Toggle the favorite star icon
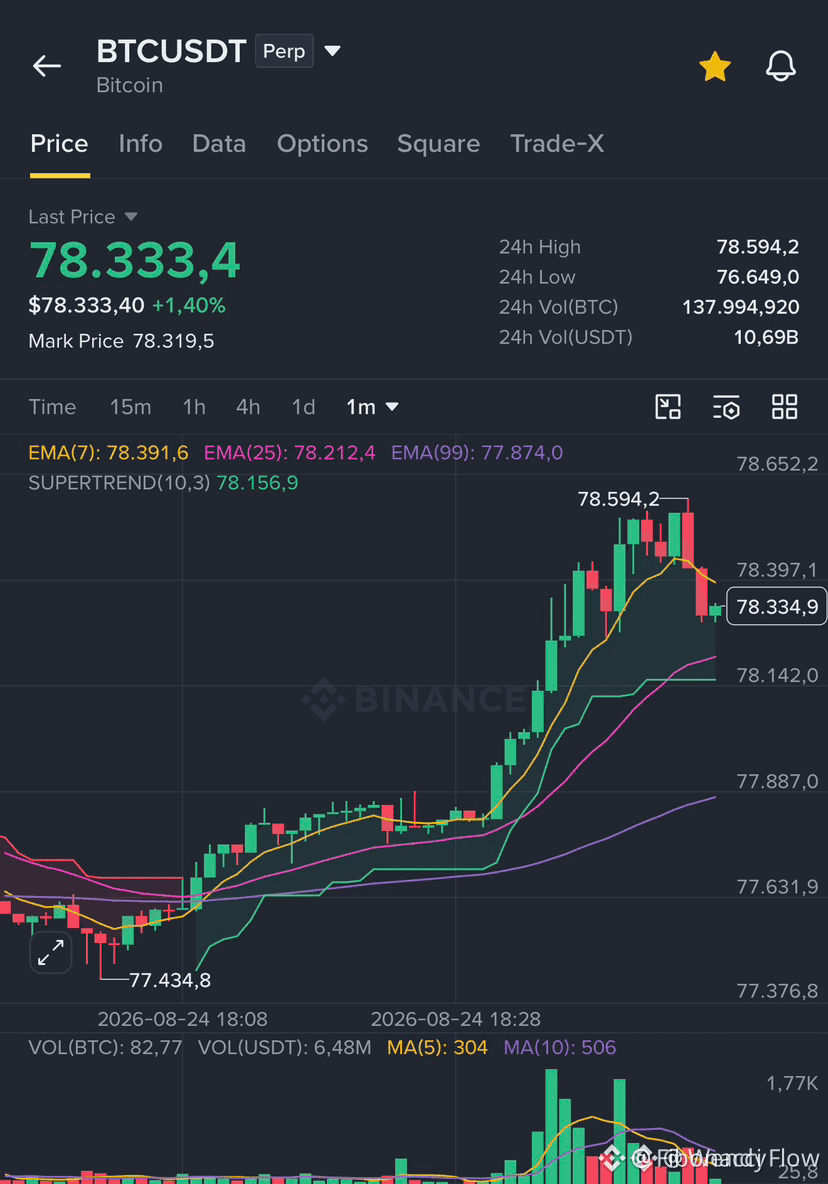Screen dimensions: 828x1184 [714, 66]
